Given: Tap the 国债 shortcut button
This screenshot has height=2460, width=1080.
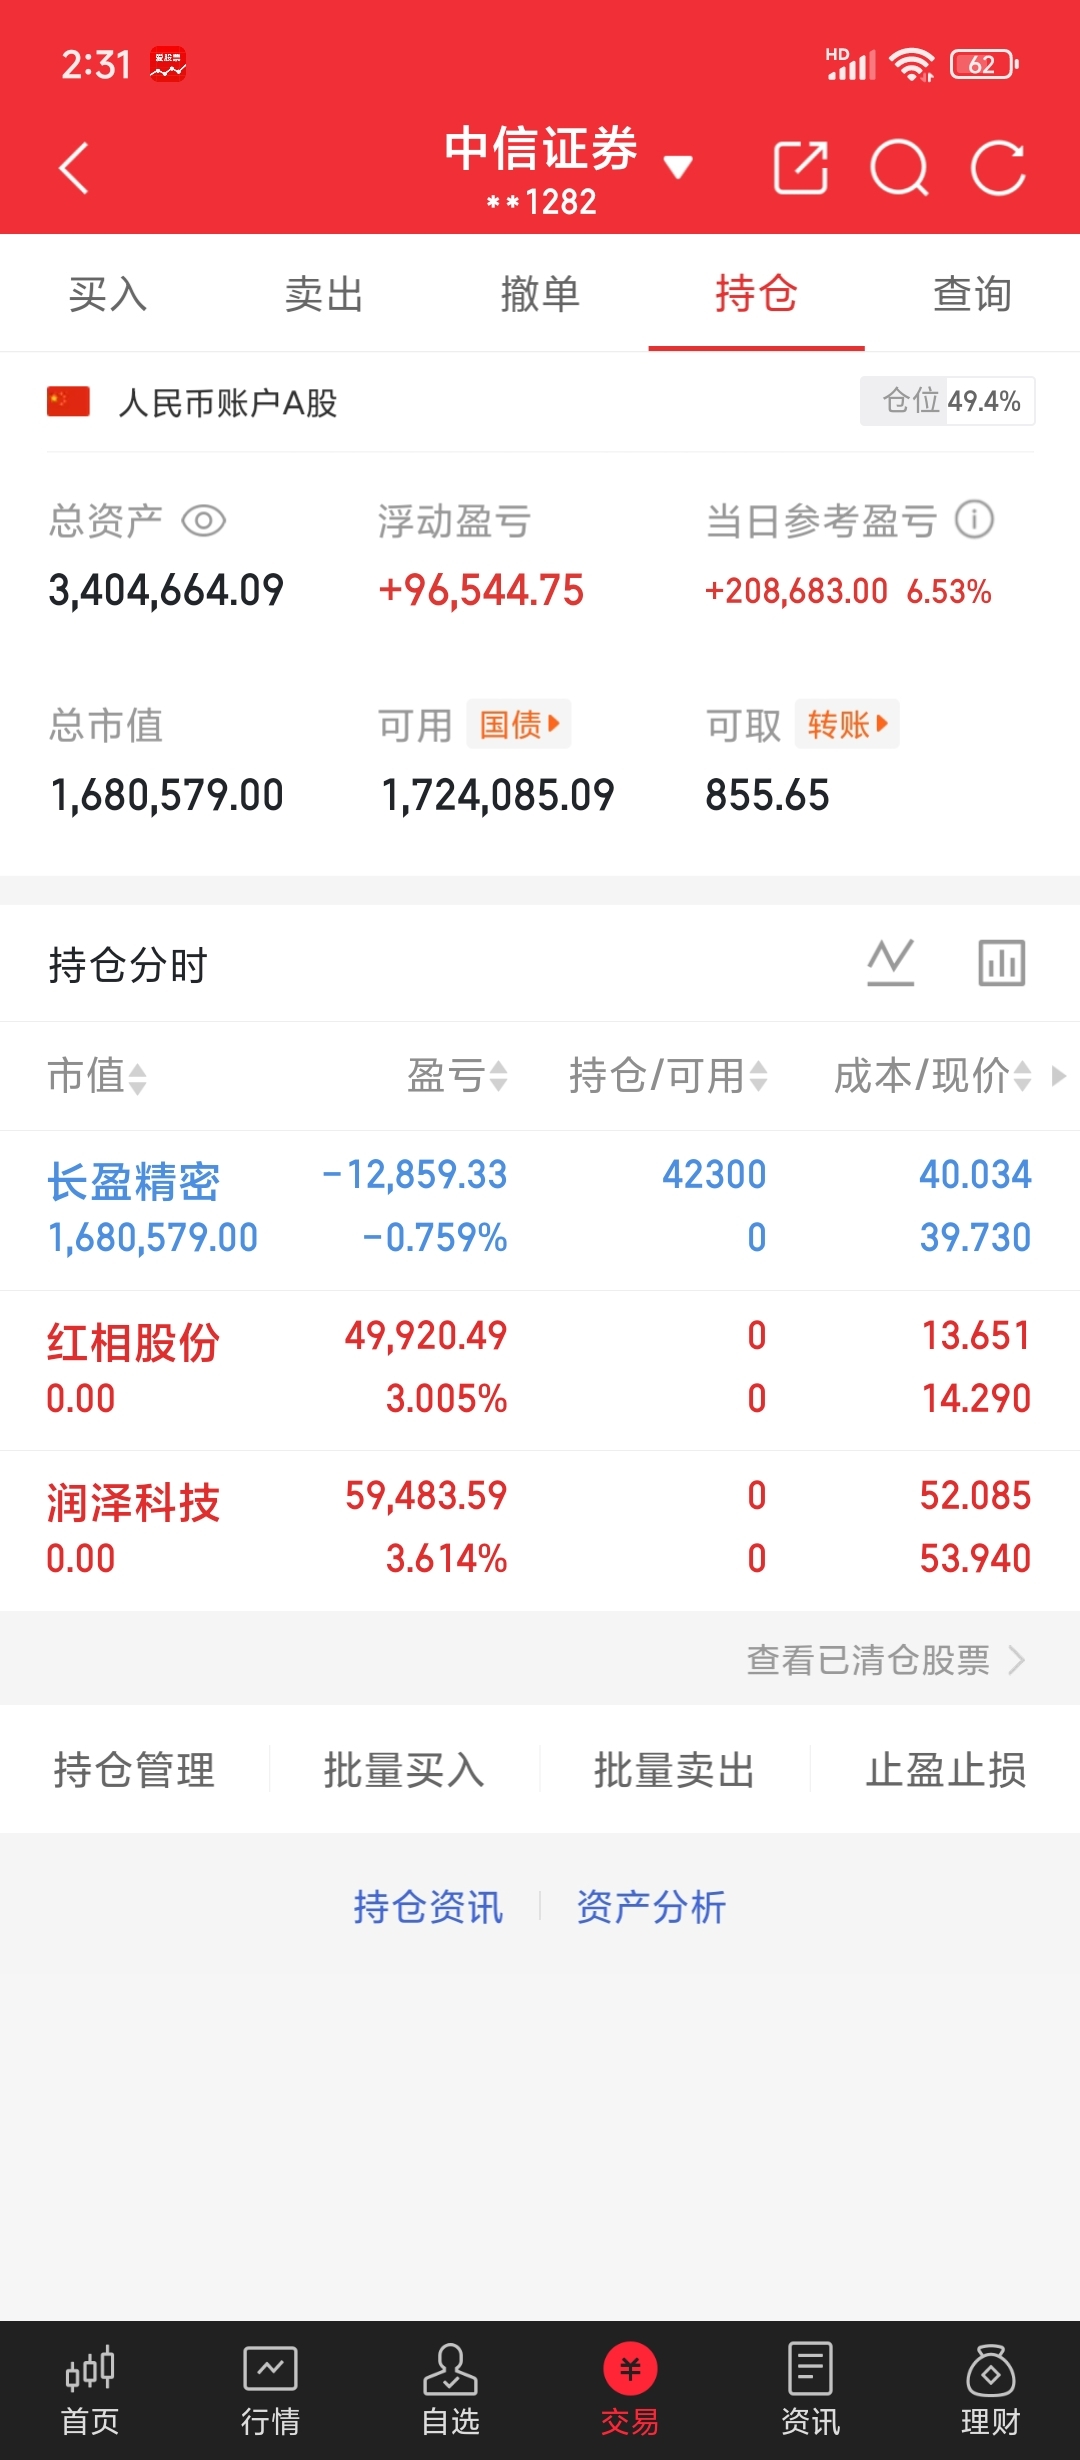Looking at the screenshot, I should click(x=518, y=724).
